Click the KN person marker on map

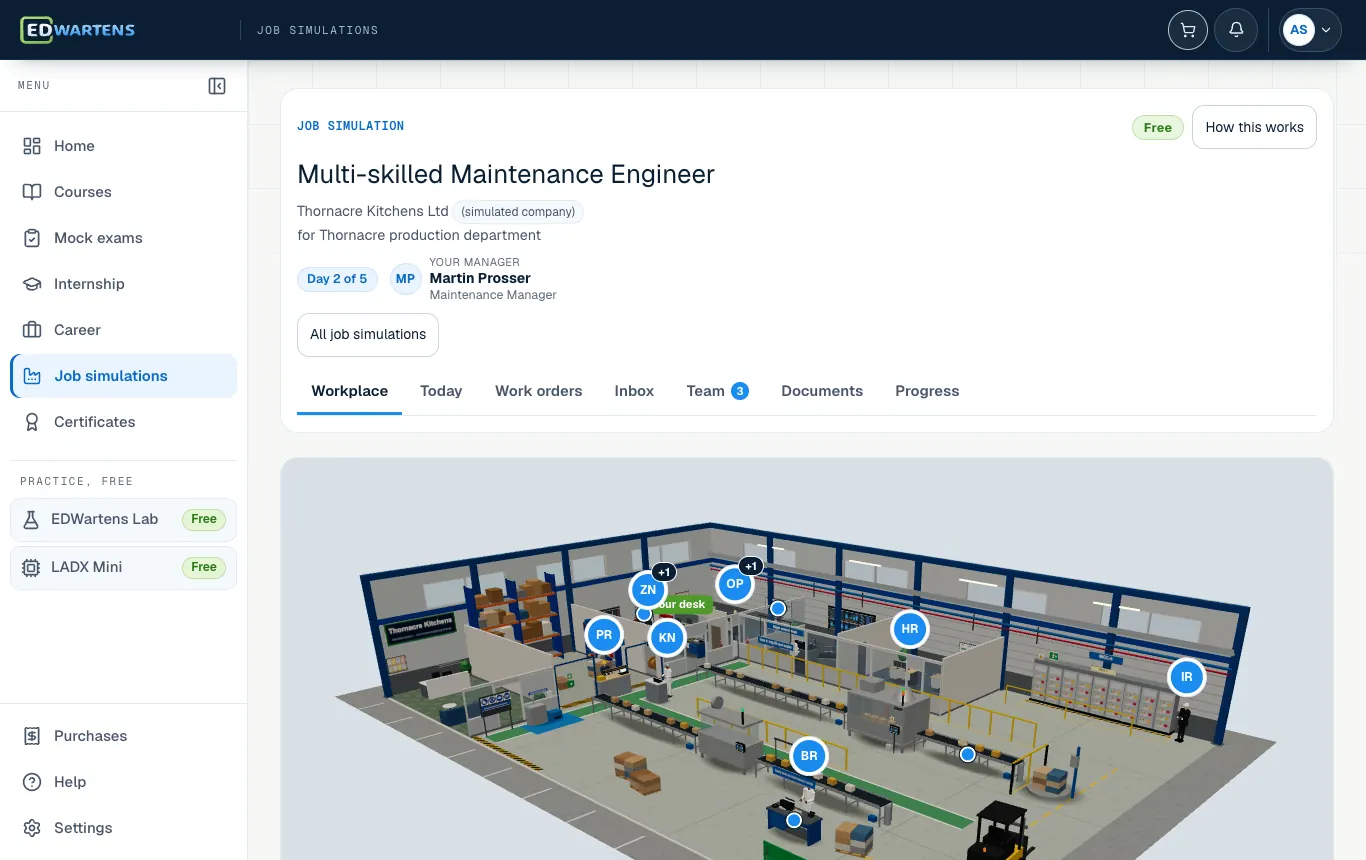pyautogui.click(x=667, y=637)
